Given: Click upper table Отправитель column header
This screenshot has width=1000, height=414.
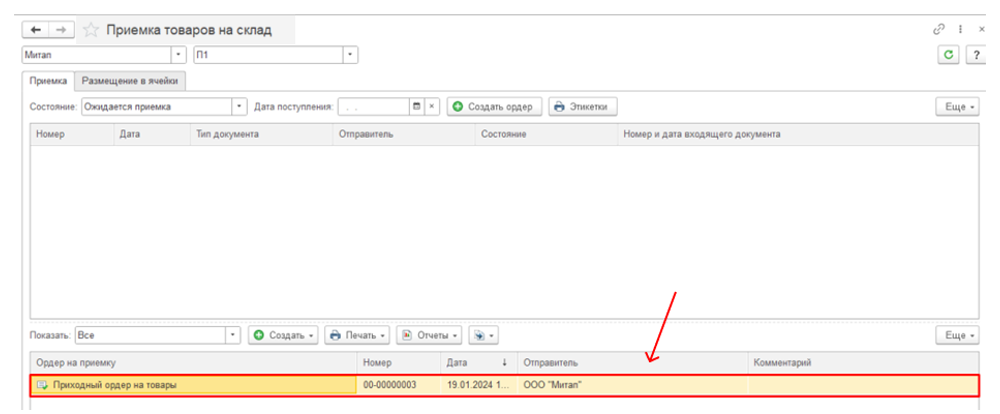Looking at the screenshot, I should (x=404, y=135).
